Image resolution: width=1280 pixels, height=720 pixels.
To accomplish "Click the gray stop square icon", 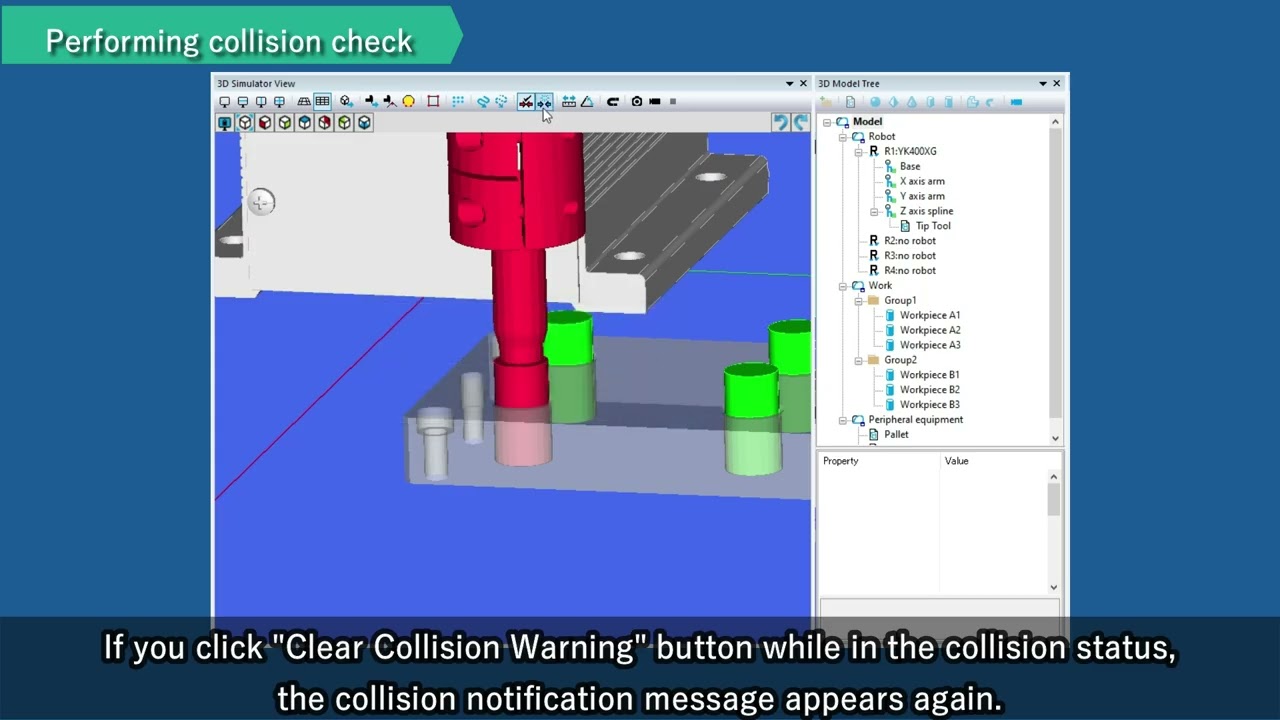I will (x=673, y=101).
